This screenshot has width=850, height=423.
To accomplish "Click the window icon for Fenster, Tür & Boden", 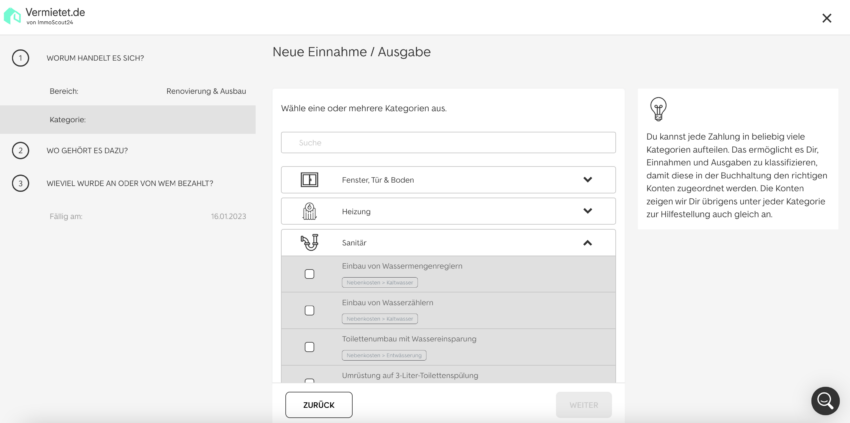I will (309, 180).
